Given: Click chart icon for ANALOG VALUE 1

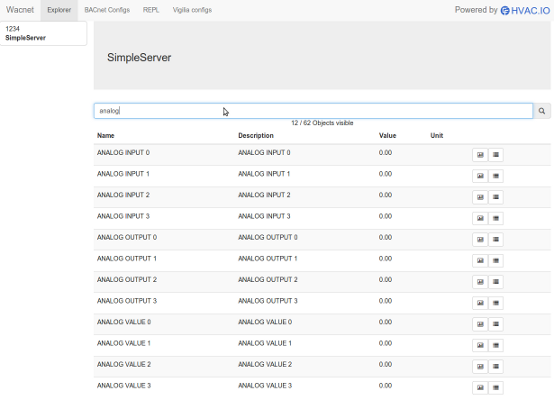Looking at the screenshot, I should click(x=480, y=345).
